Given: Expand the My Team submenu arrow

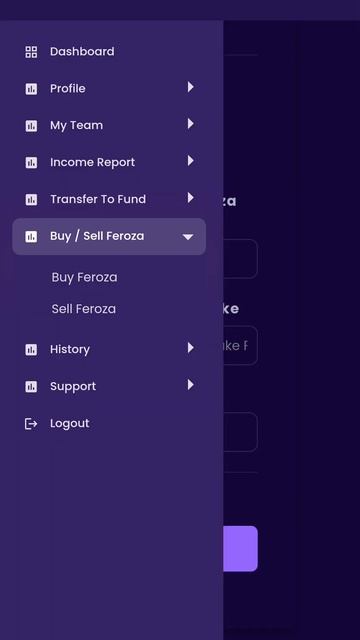Looking at the screenshot, I should tap(190, 124).
